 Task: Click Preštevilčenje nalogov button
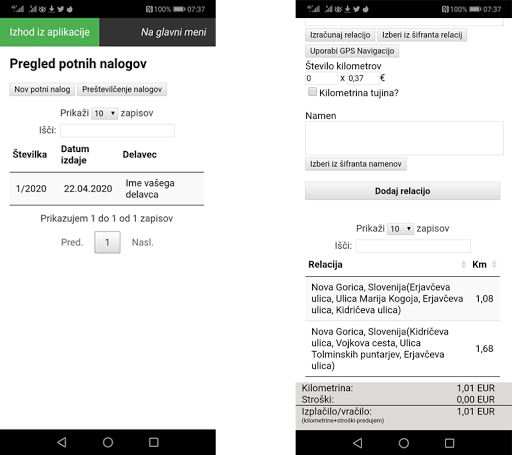122,89
